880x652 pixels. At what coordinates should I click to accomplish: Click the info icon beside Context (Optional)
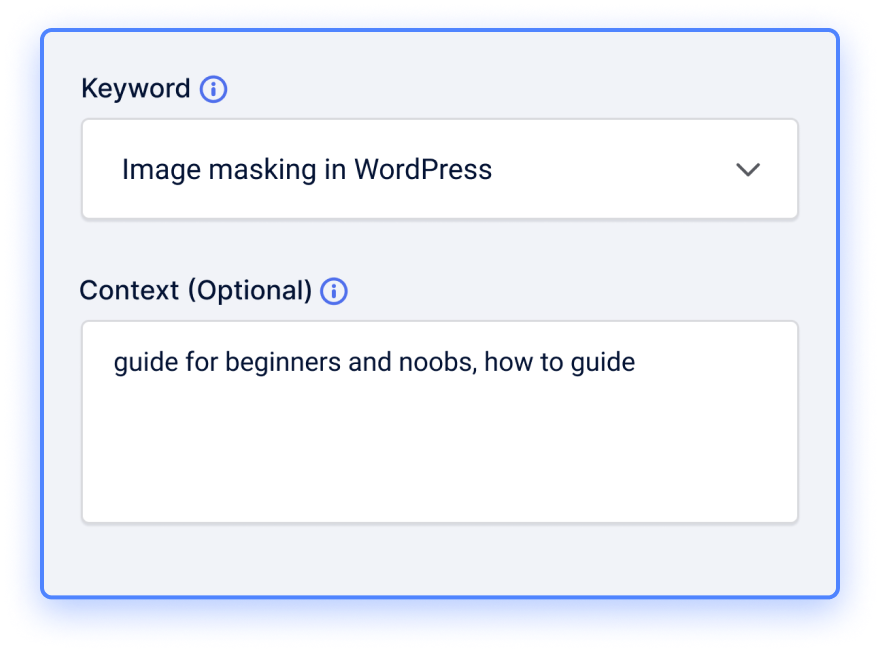[x=334, y=291]
